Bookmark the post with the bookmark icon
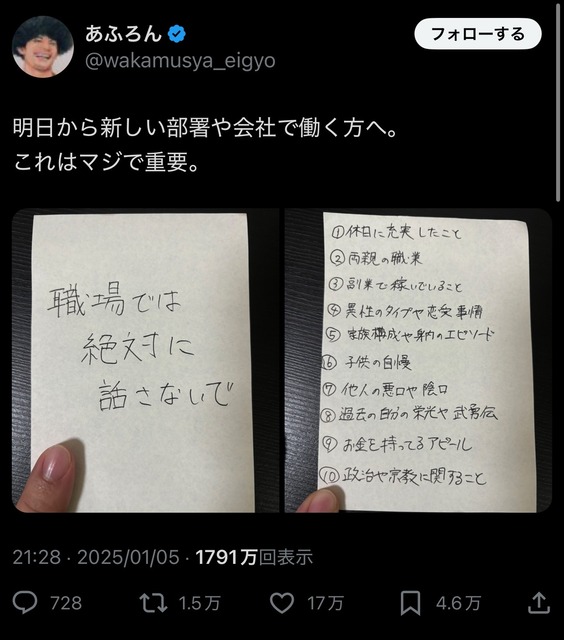The width and height of the screenshot is (564, 640). pos(410,603)
